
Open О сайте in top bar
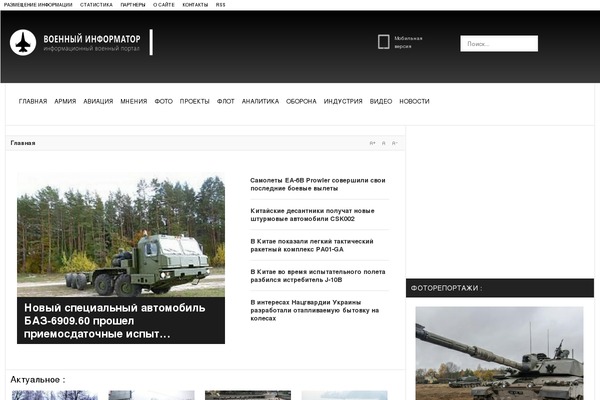(x=163, y=5)
